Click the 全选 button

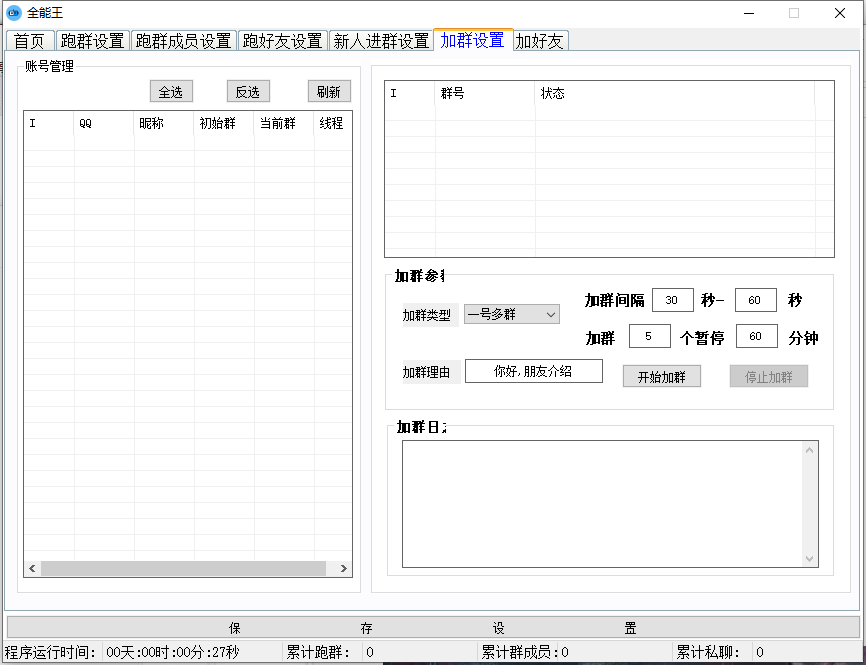point(171,92)
